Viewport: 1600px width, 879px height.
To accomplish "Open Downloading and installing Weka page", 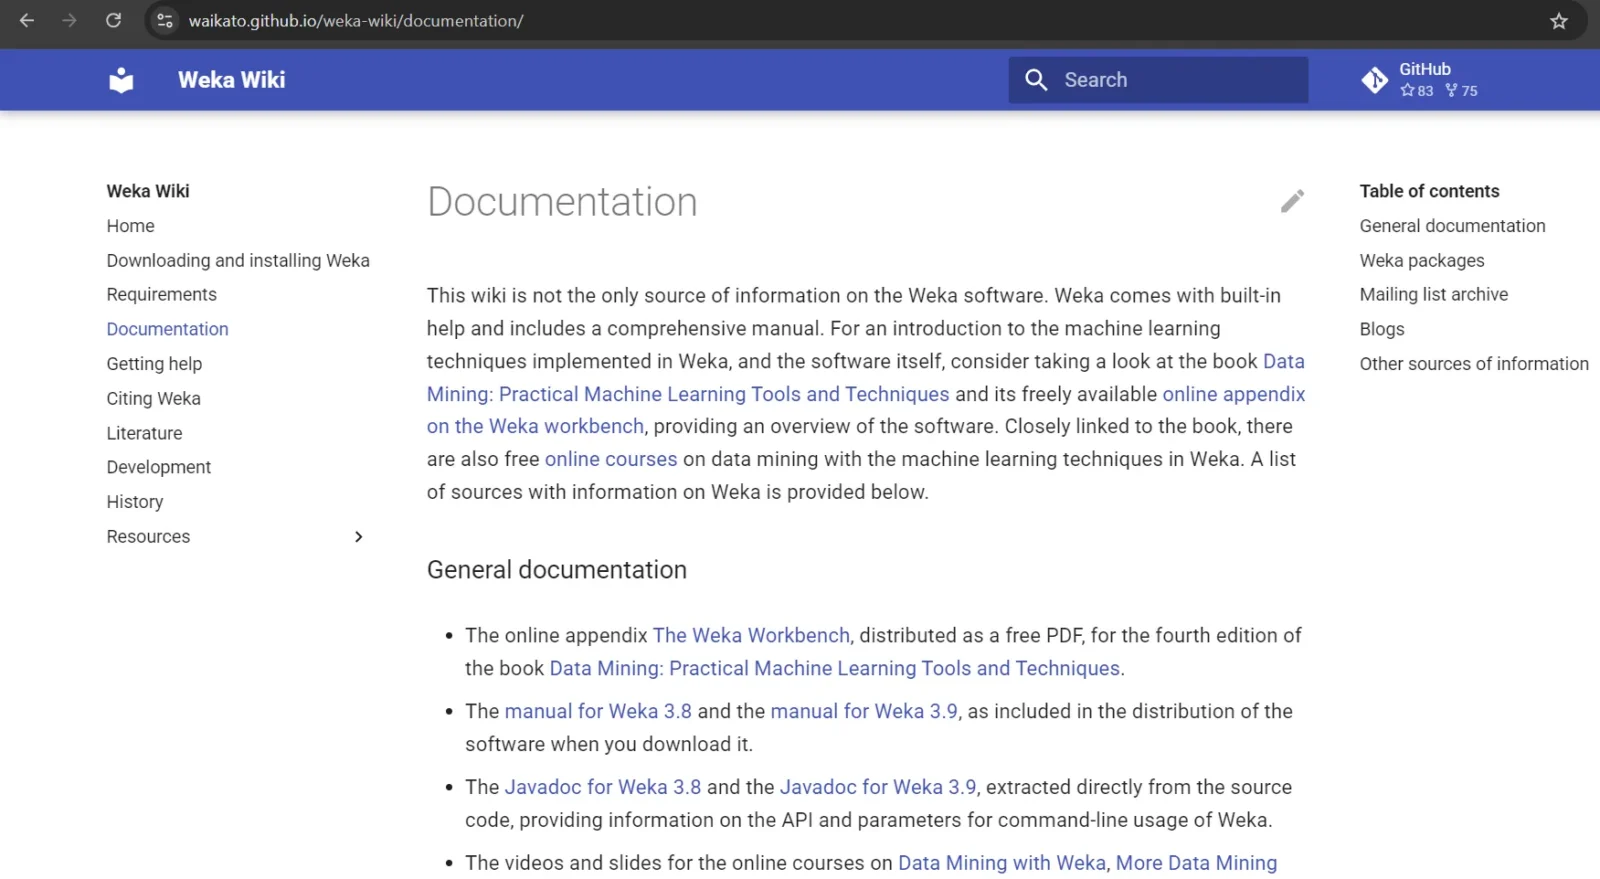I will 238,260.
